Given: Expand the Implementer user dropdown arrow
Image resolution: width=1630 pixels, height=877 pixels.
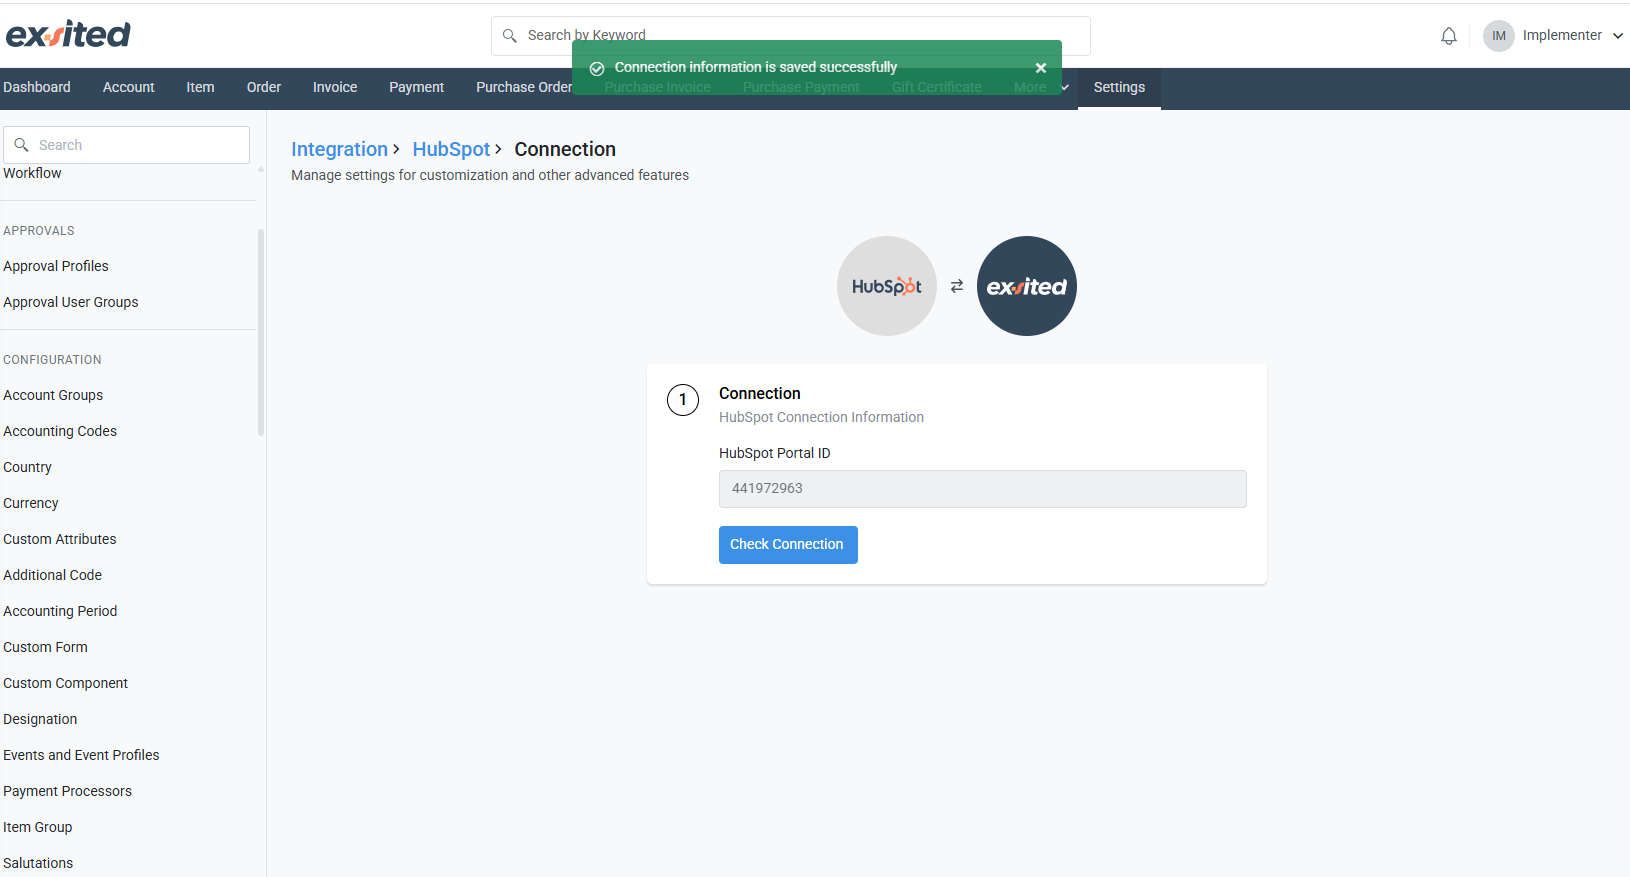Looking at the screenshot, I should (1617, 36).
